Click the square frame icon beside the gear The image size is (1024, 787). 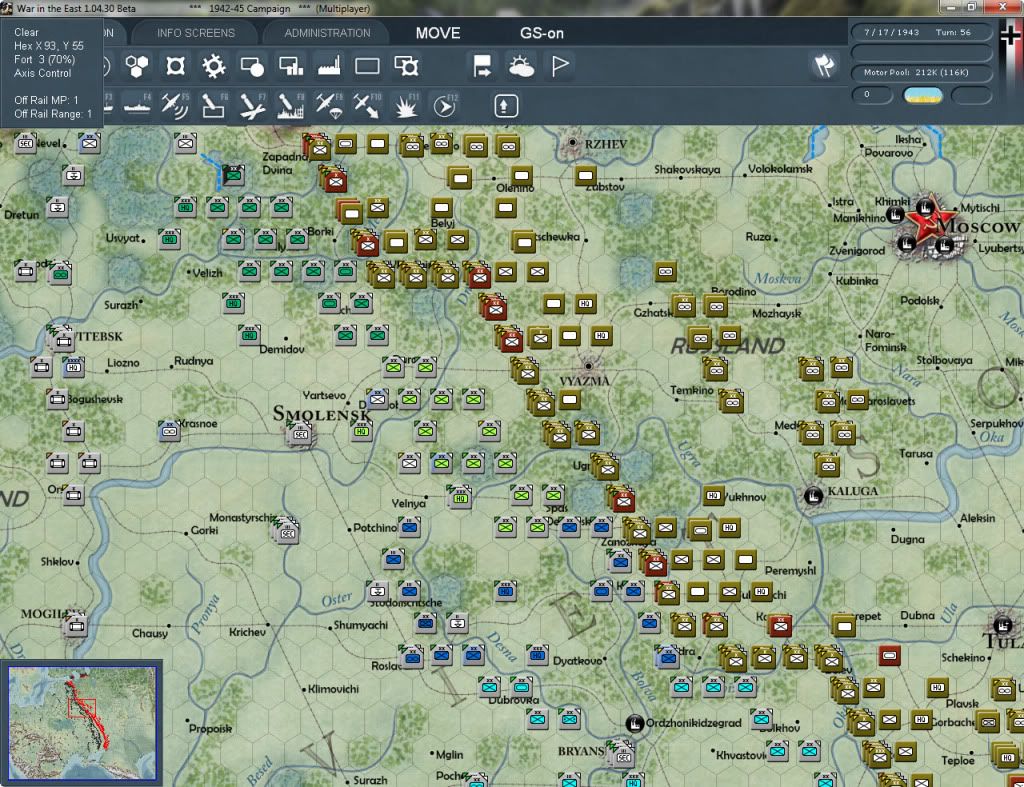pos(175,66)
